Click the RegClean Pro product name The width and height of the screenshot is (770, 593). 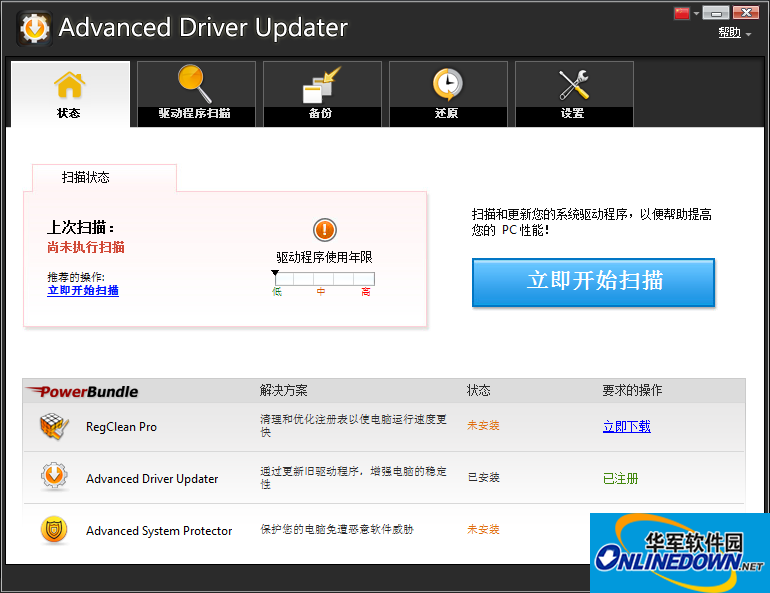121,427
